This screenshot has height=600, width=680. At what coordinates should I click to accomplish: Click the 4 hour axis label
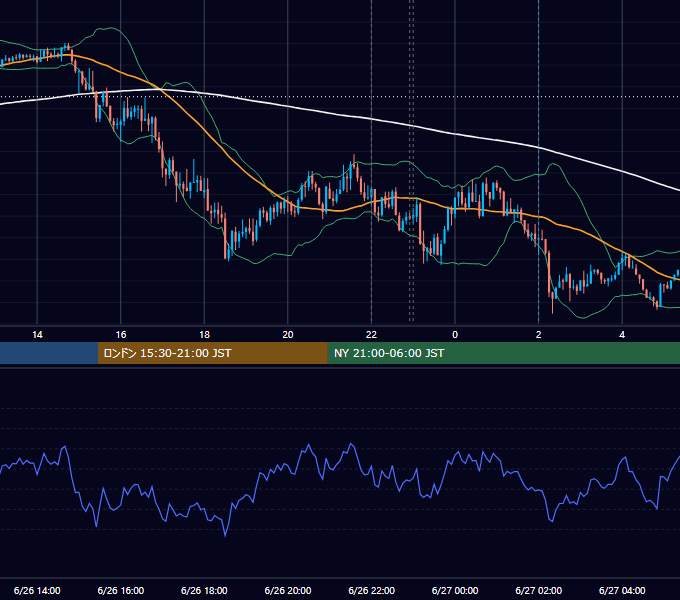pyautogui.click(x=622, y=335)
